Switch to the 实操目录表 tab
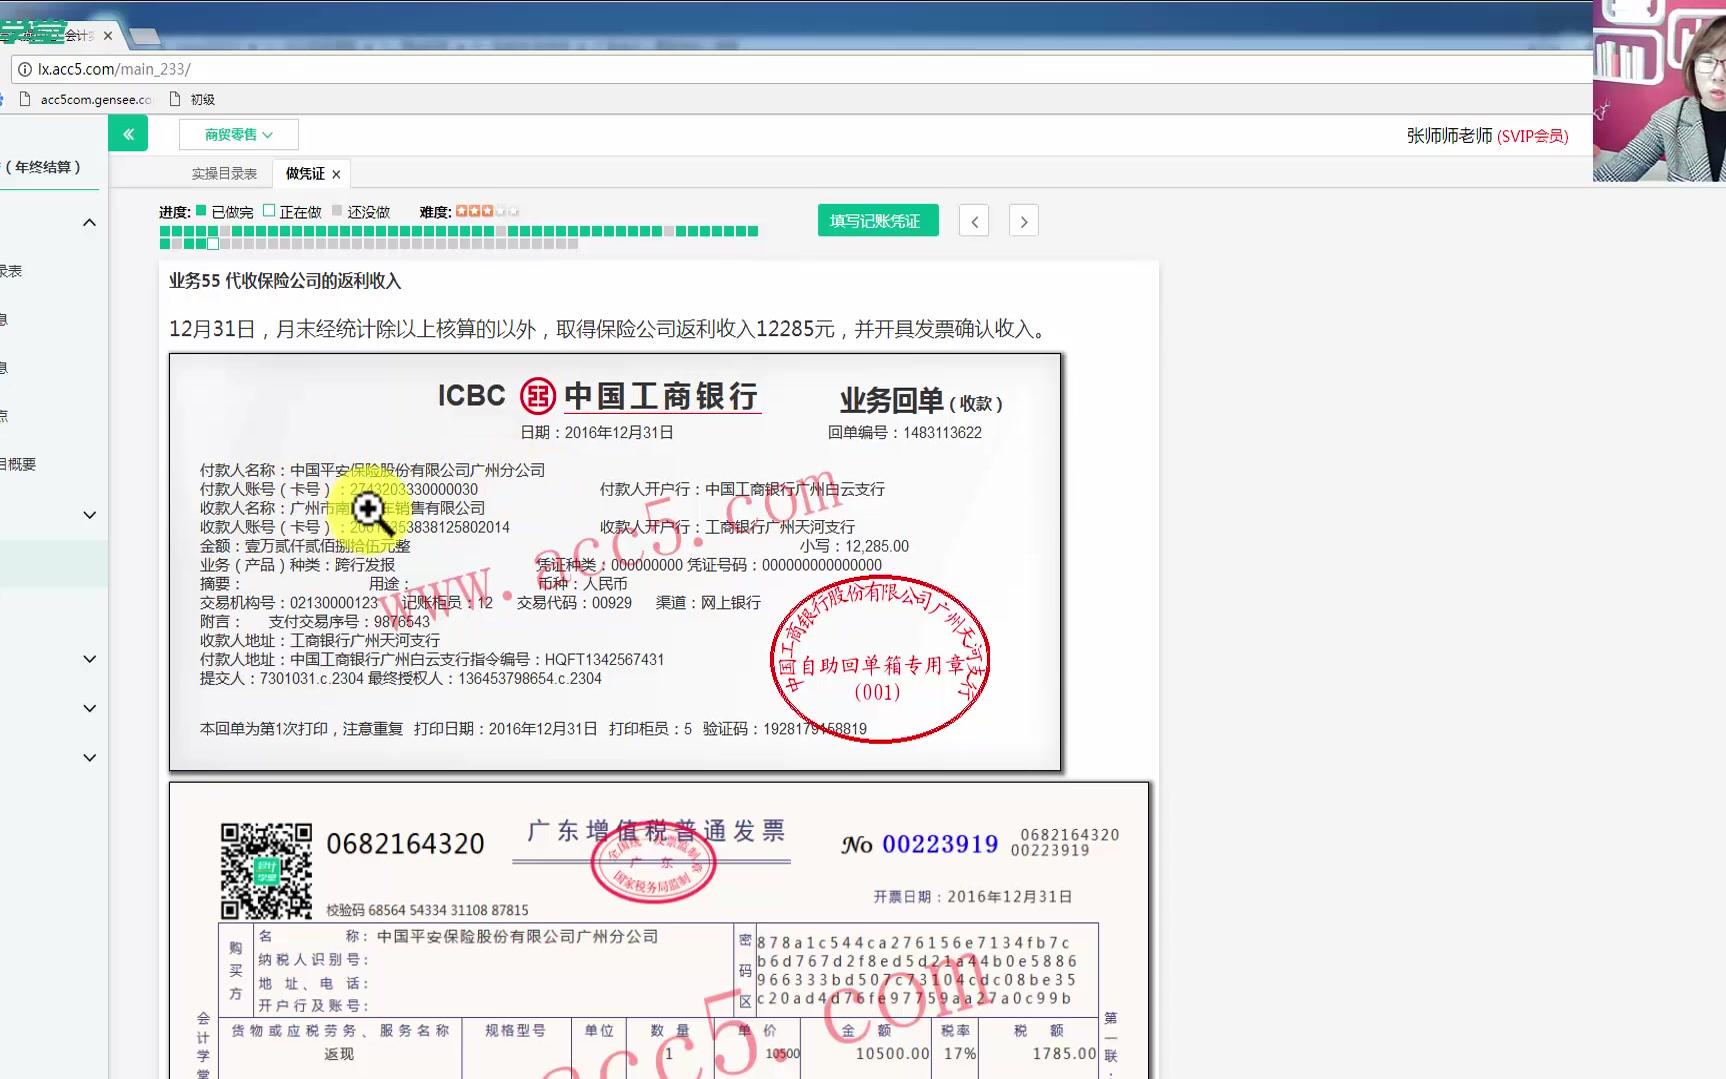This screenshot has height=1079, width=1726. point(224,174)
